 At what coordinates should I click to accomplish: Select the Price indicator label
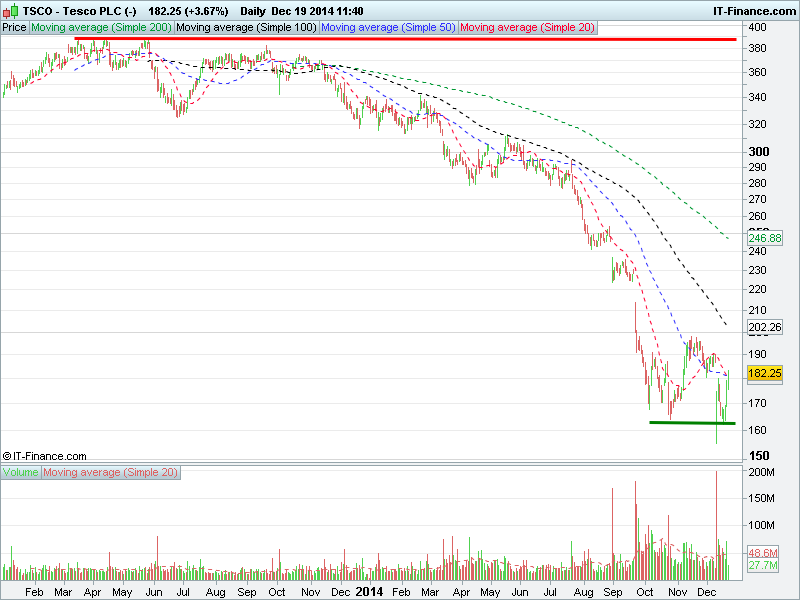pos(15,28)
